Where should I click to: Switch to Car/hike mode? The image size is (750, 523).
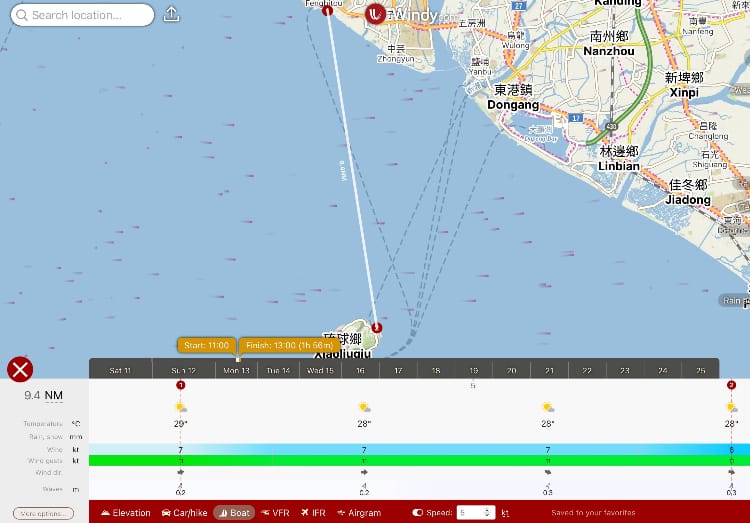pyautogui.click(x=184, y=512)
